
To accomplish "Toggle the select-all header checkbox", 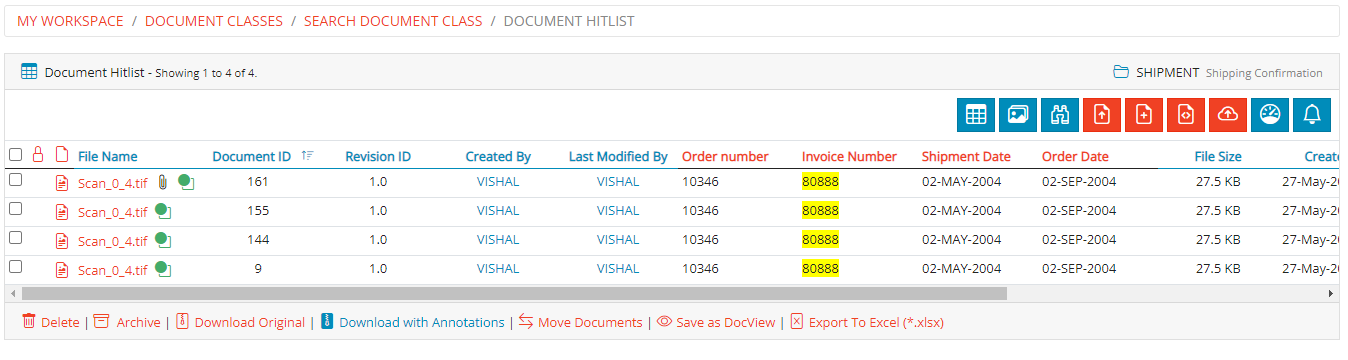I will pos(15,155).
